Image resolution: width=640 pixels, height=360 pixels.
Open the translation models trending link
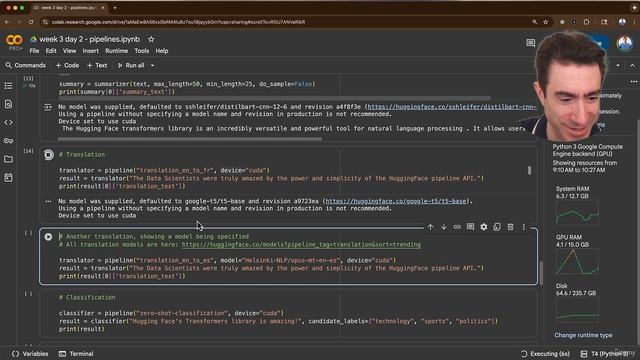[301, 244]
